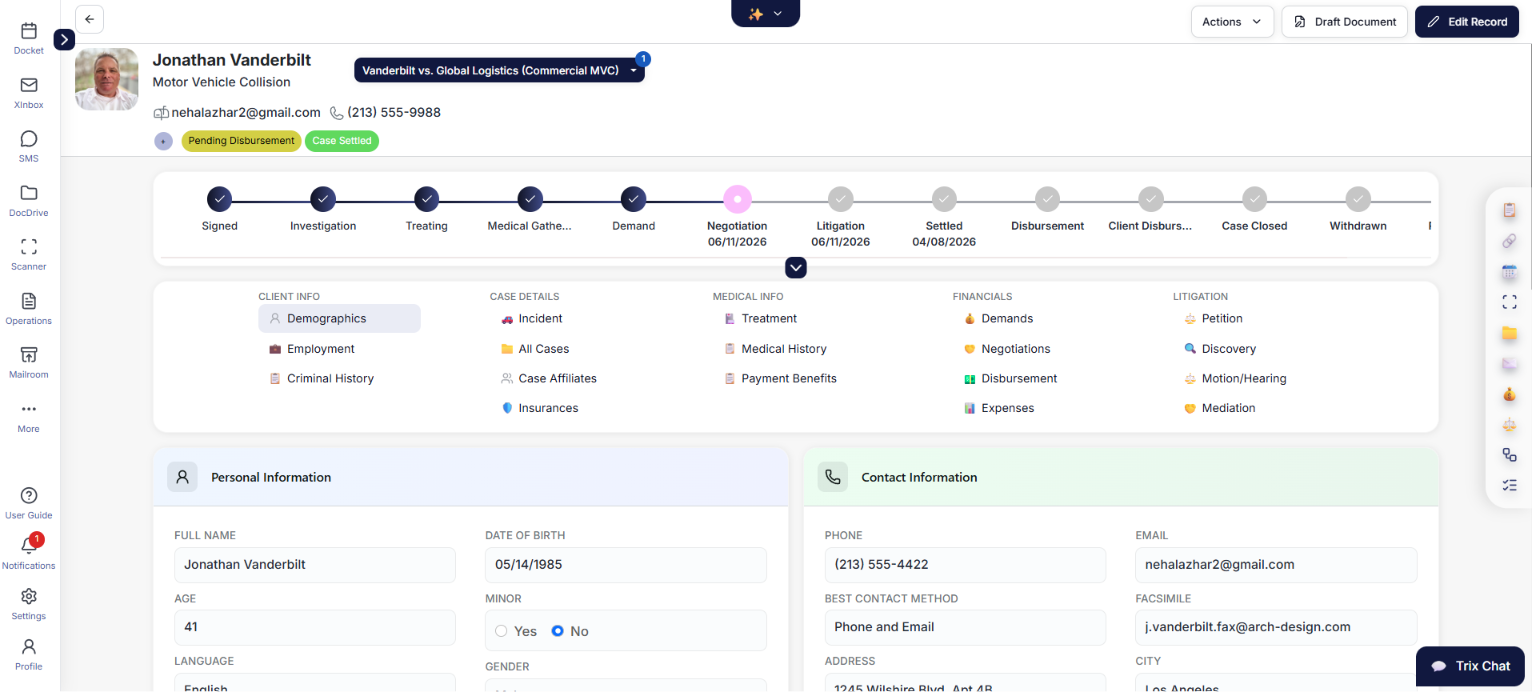Click the phone icon beside (213) 555-9988

pos(337,113)
